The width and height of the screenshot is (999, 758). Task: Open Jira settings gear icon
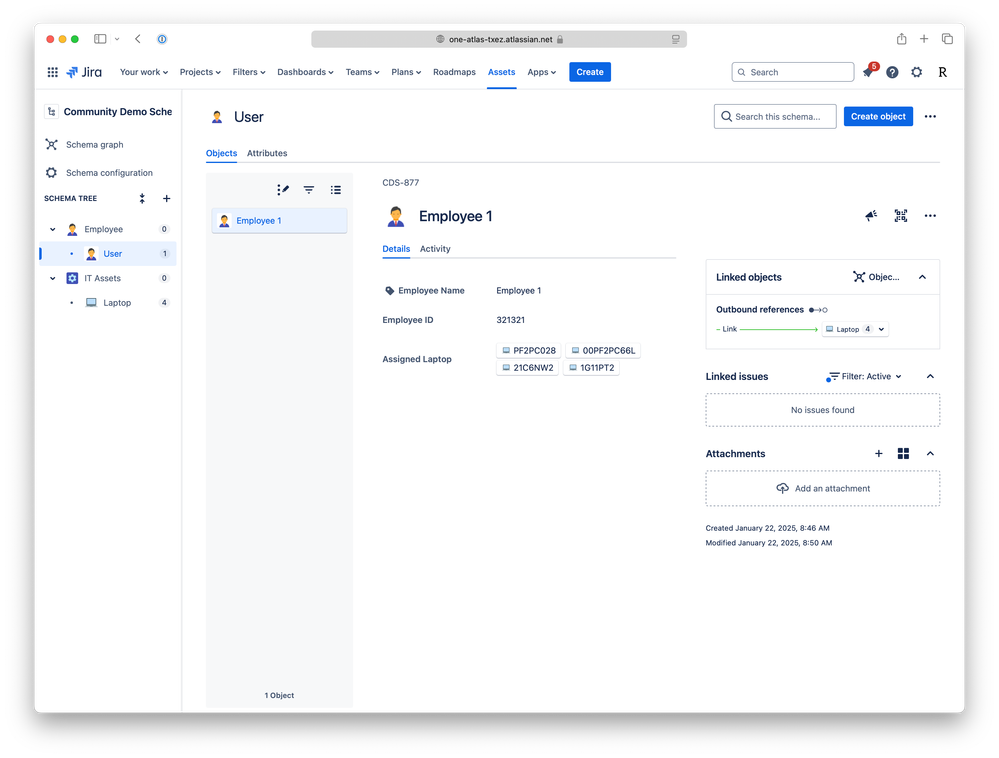click(916, 72)
